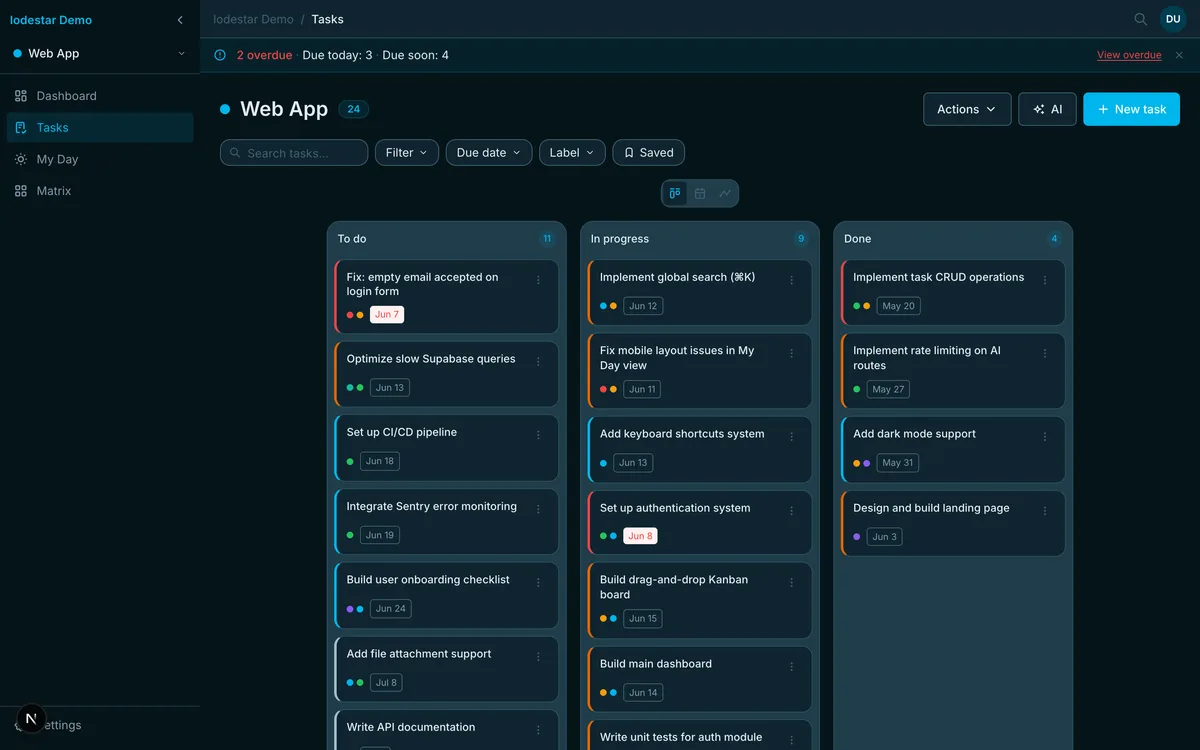Click the Next.js round logo badge

[x=31, y=718]
